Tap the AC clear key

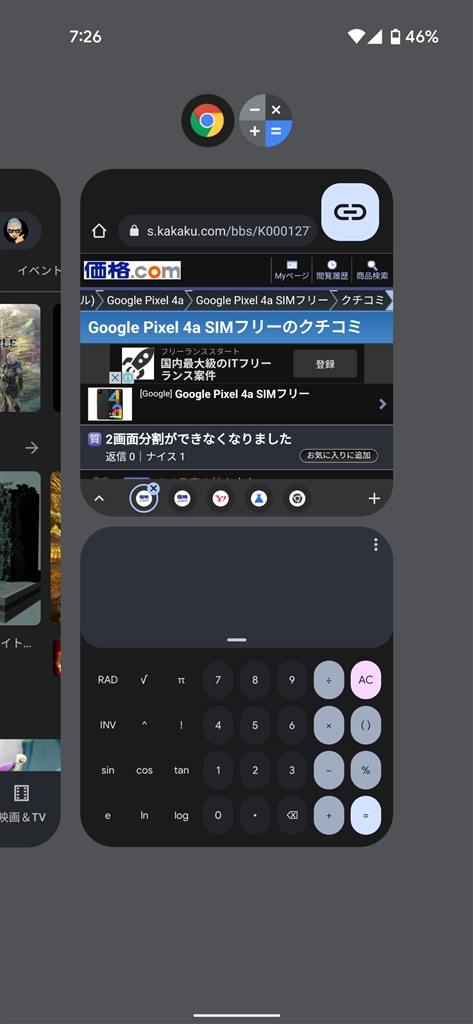[366, 680]
